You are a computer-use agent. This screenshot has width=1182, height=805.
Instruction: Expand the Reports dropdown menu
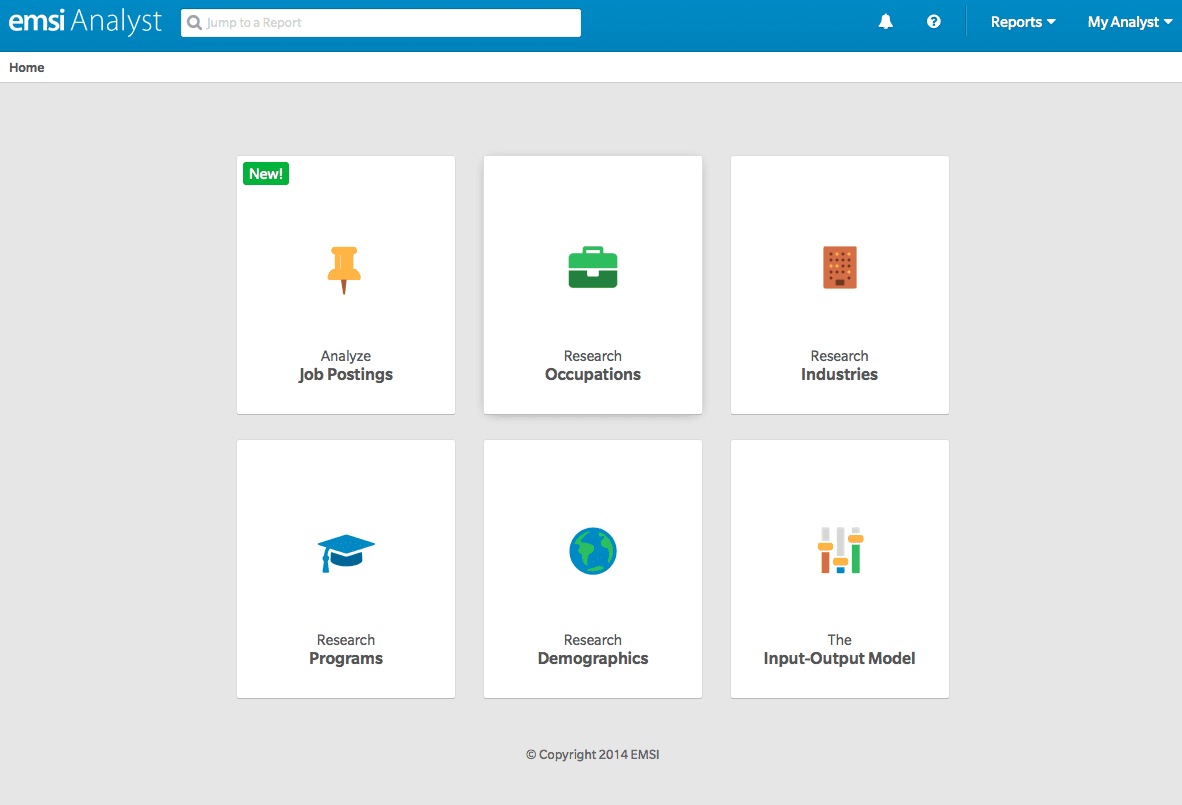[x=1022, y=22]
